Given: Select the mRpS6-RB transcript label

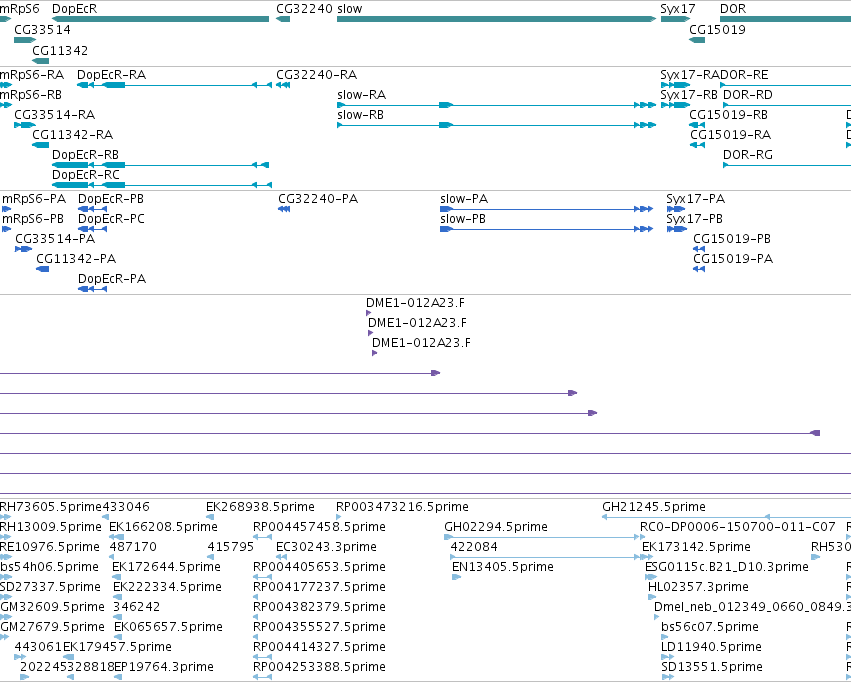Looking at the screenshot, I should (x=31, y=94).
